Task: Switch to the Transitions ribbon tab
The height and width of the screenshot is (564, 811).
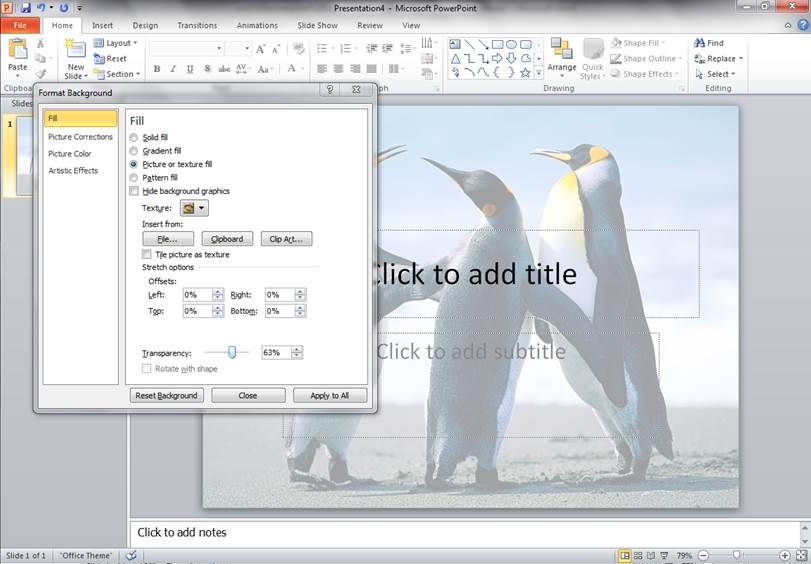Action: (197, 25)
